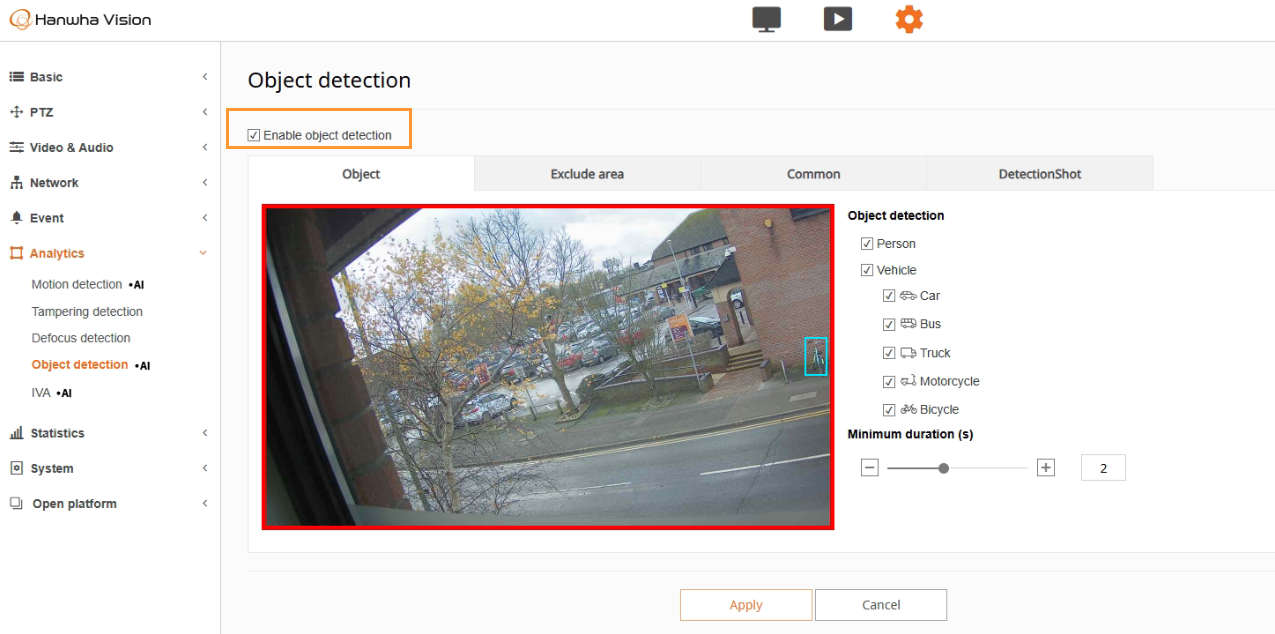Expand the System menu chevron
The image size is (1275, 634).
tap(204, 468)
